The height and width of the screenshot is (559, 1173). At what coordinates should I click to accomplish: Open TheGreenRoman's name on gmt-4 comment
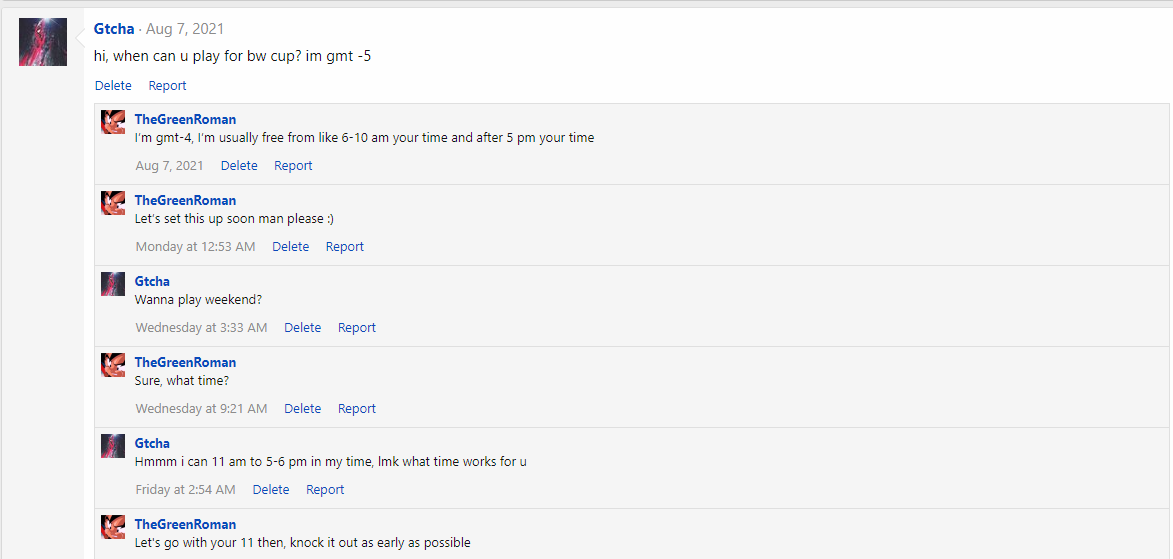[x=185, y=119]
